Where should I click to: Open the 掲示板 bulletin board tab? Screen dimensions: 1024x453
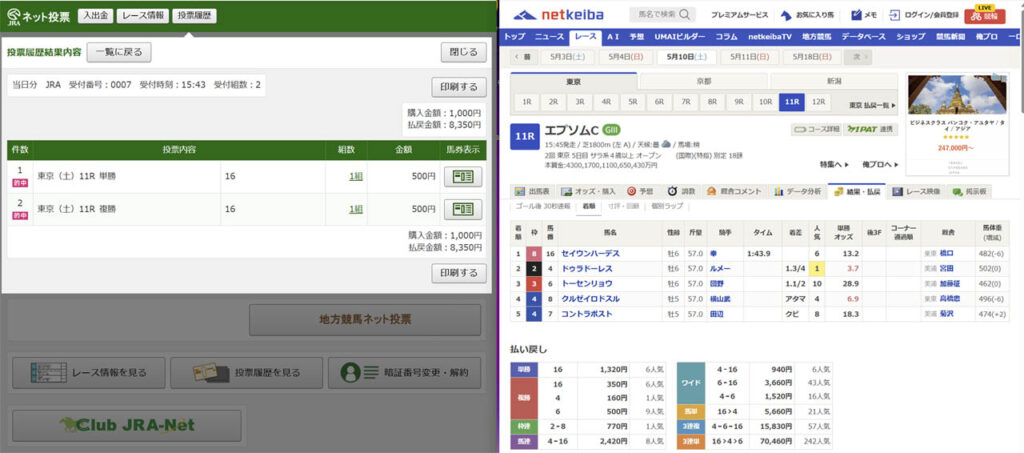(x=969, y=192)
